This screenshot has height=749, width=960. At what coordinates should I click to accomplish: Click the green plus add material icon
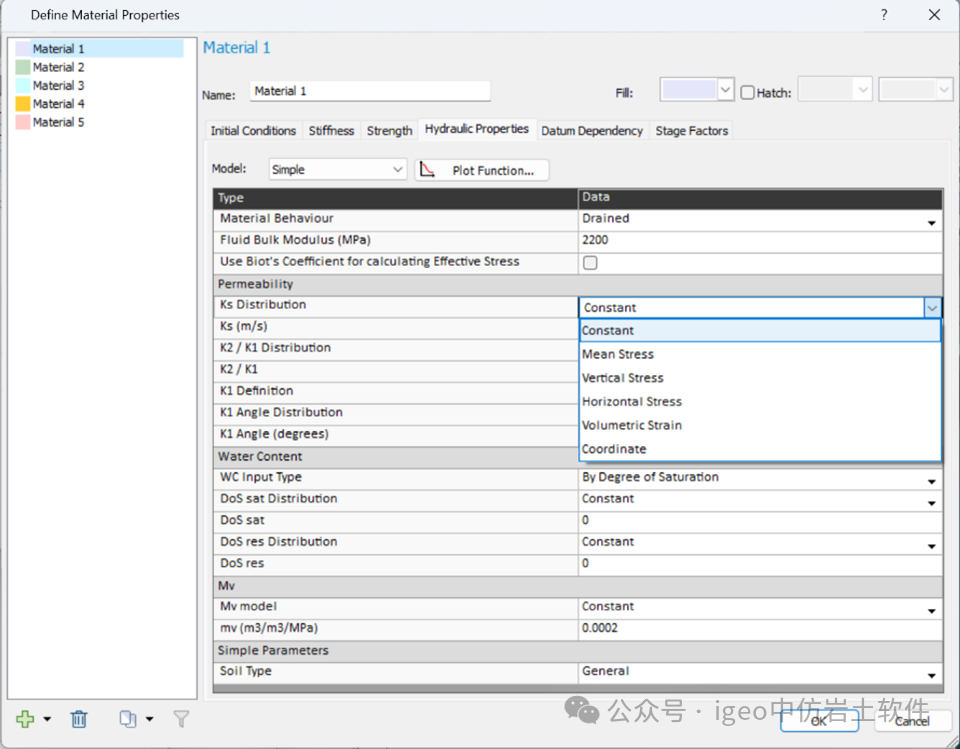tap(26, 719)
